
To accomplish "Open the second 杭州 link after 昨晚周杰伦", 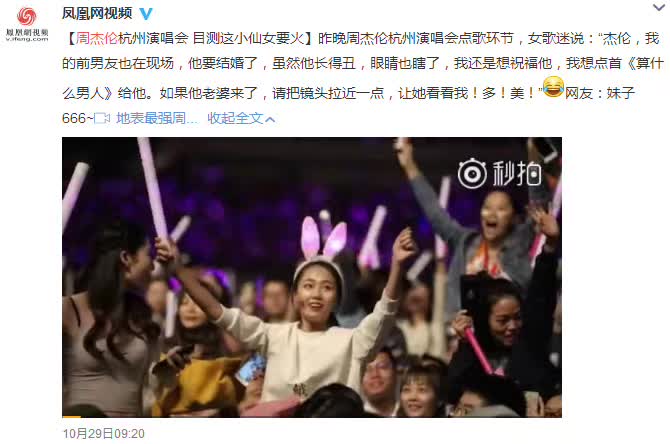I will (402, 38).
